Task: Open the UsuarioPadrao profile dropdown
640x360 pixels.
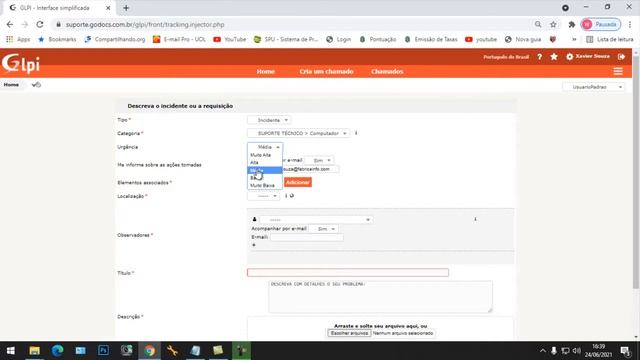Action: click(593, 87)
